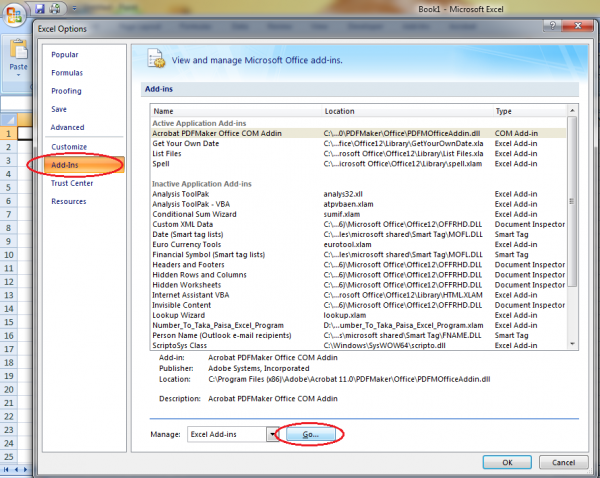The image size is (600, 478).
Task: Click the Go... button
Action: pyautogui.click(x=310, y=434)
